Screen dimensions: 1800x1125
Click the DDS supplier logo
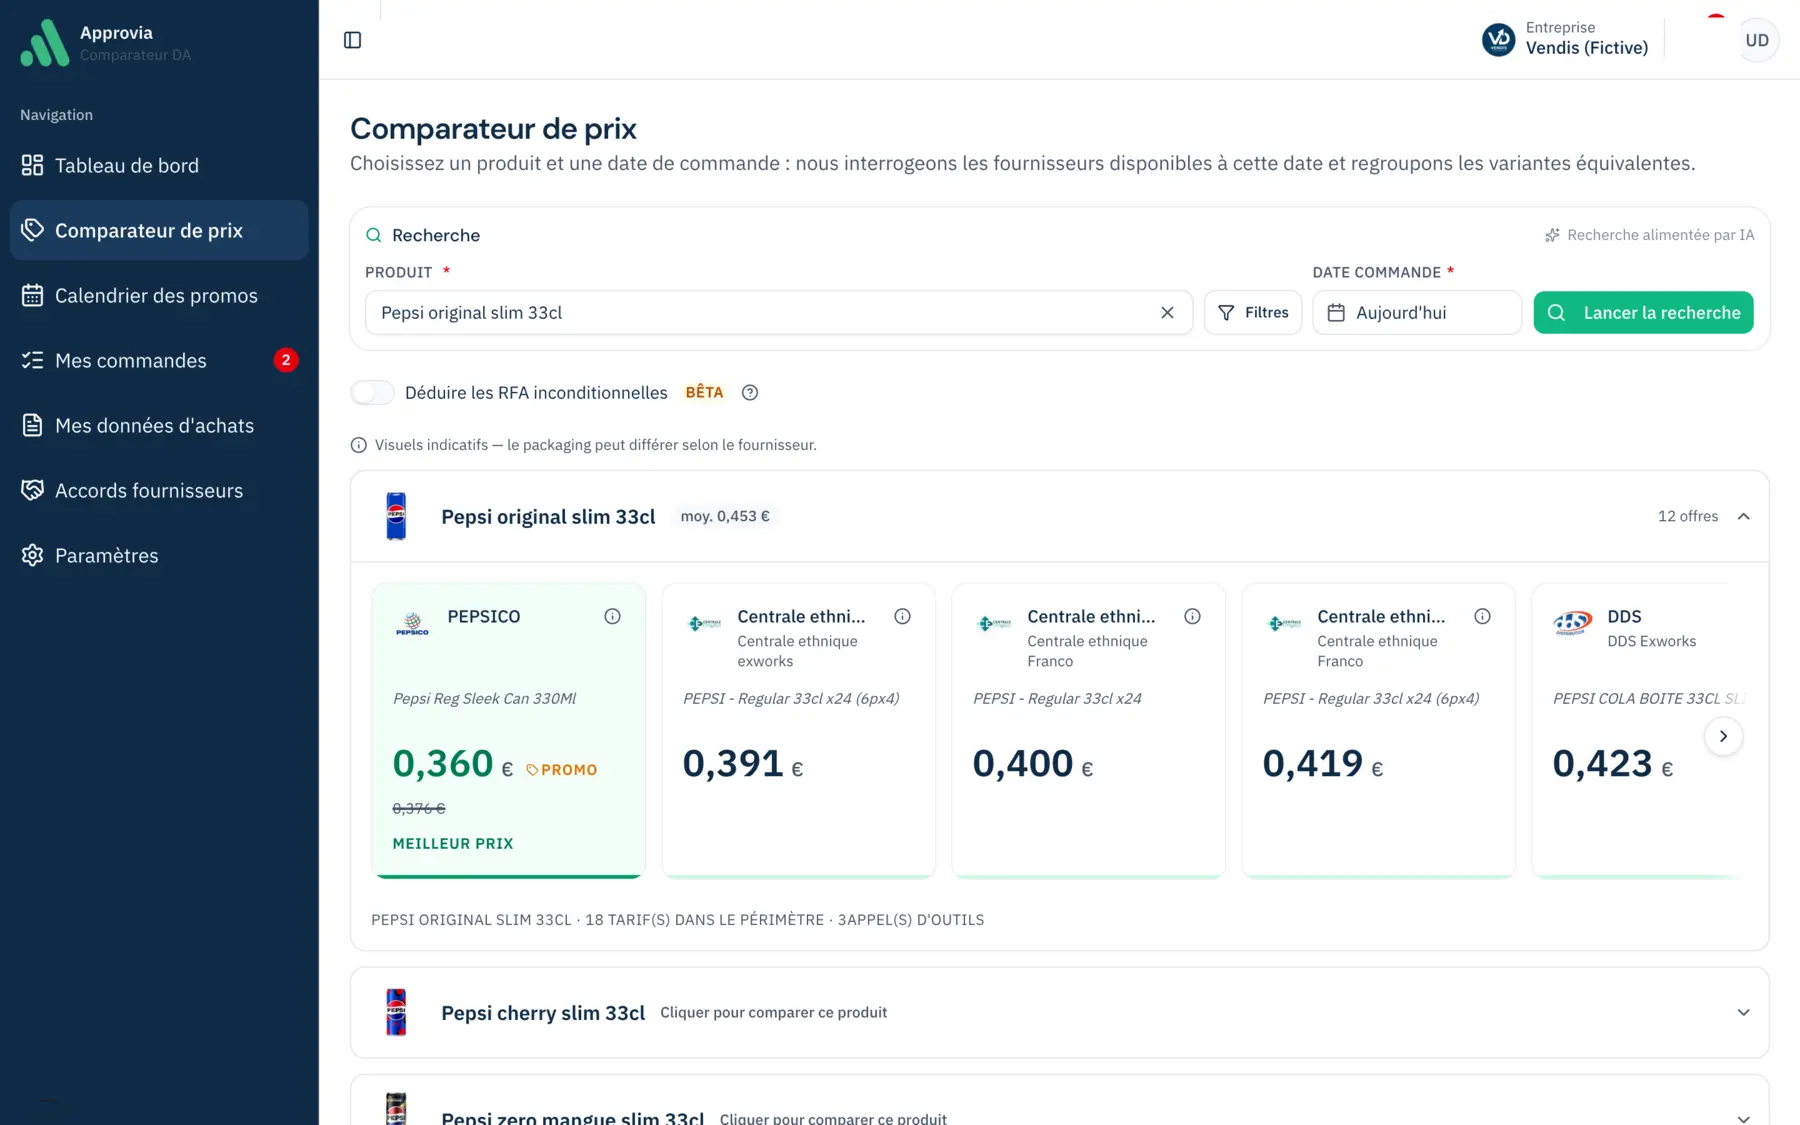coord(1573,623)
